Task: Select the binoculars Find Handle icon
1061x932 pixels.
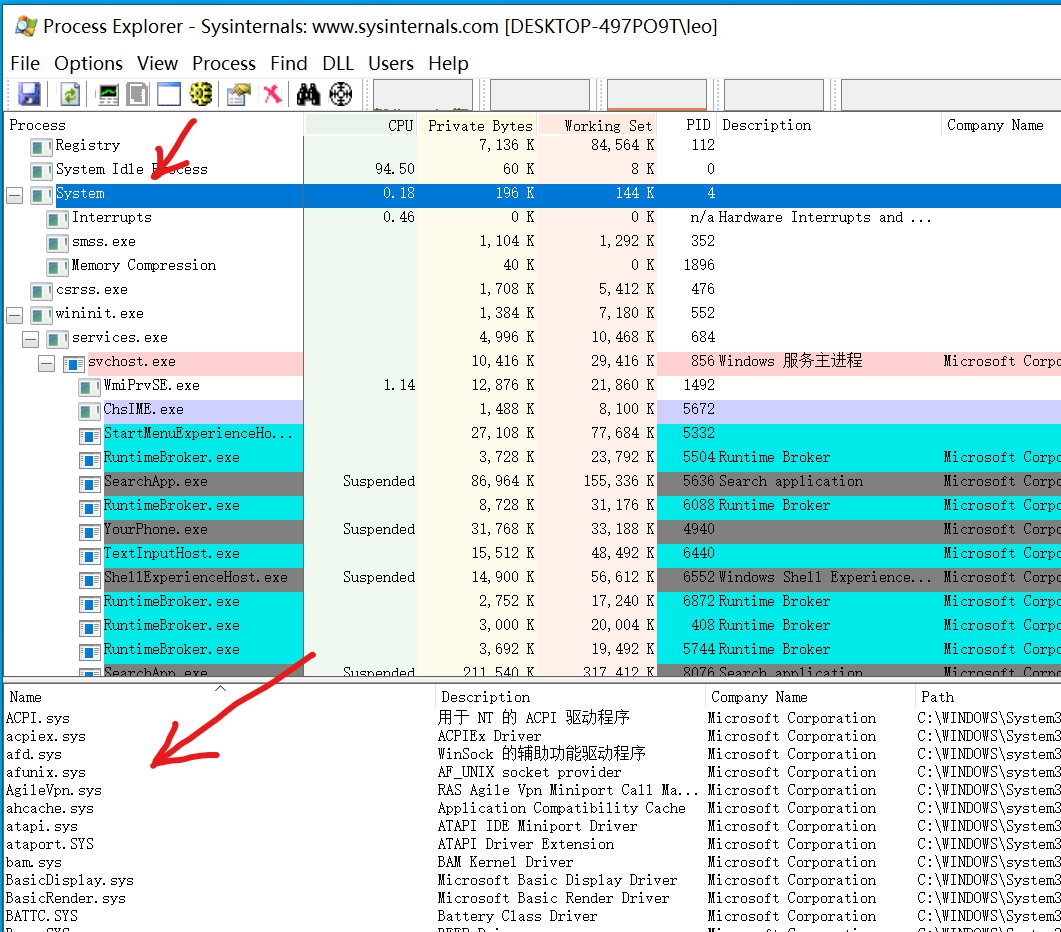Action: pyautogui.click(x=308, y=94)
